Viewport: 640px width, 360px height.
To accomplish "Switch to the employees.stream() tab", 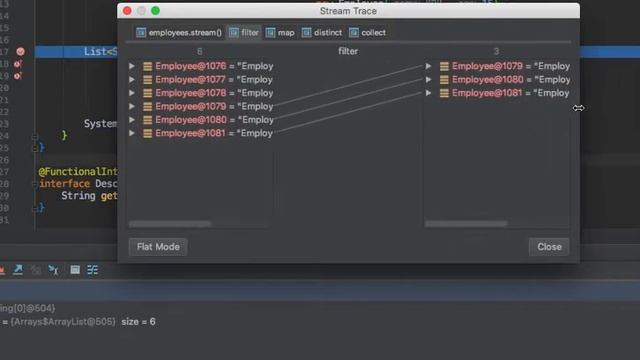I will click(x=179, y=33).
